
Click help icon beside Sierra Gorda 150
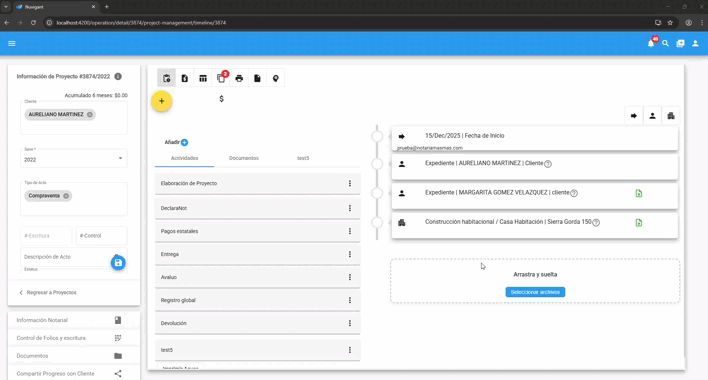[x=596, y=222]
